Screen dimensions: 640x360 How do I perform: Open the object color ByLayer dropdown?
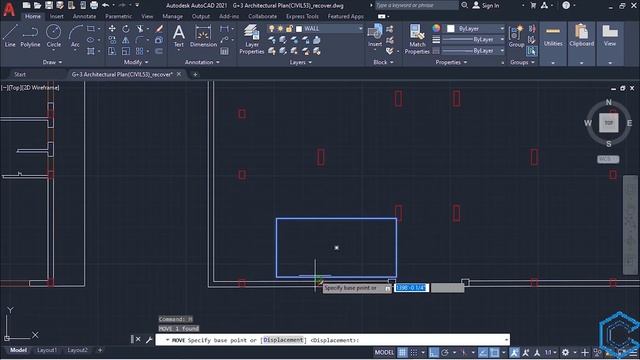[502, 29]
